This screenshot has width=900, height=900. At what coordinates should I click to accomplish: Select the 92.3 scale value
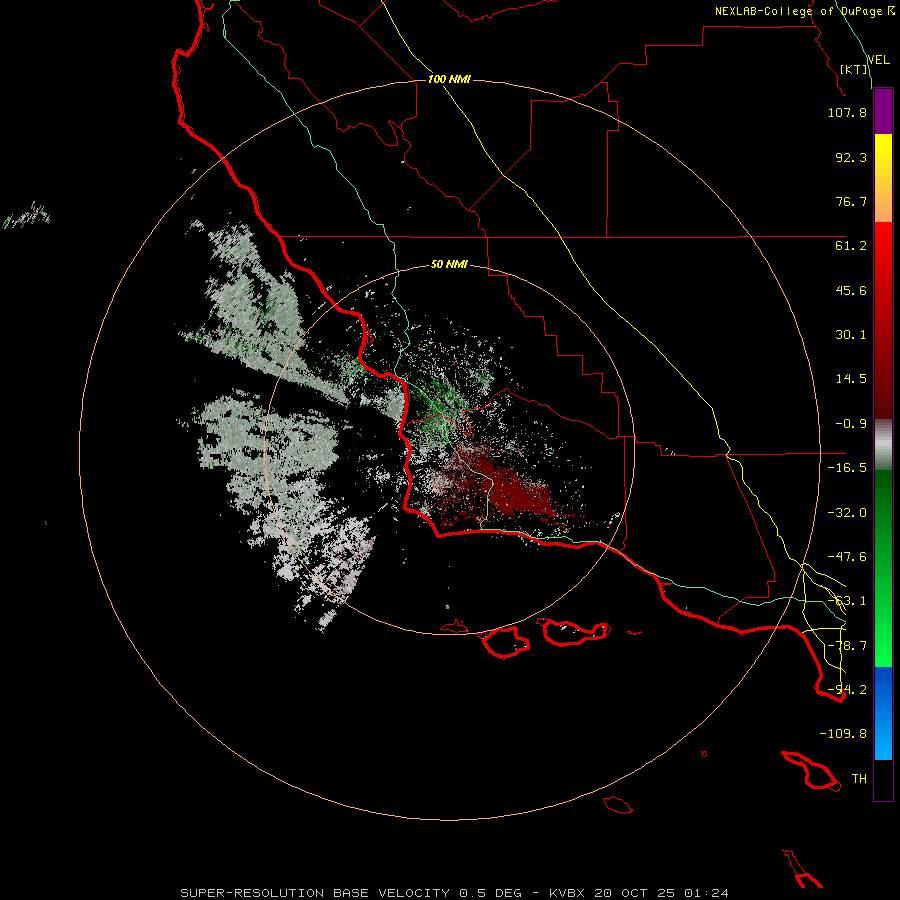(x=851, y=157)
